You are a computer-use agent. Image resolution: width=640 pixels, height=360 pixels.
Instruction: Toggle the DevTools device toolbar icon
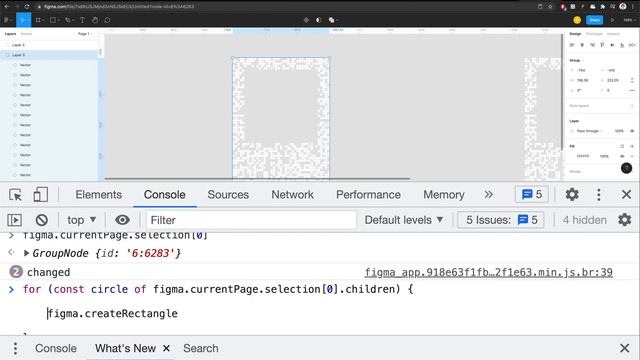40,195
